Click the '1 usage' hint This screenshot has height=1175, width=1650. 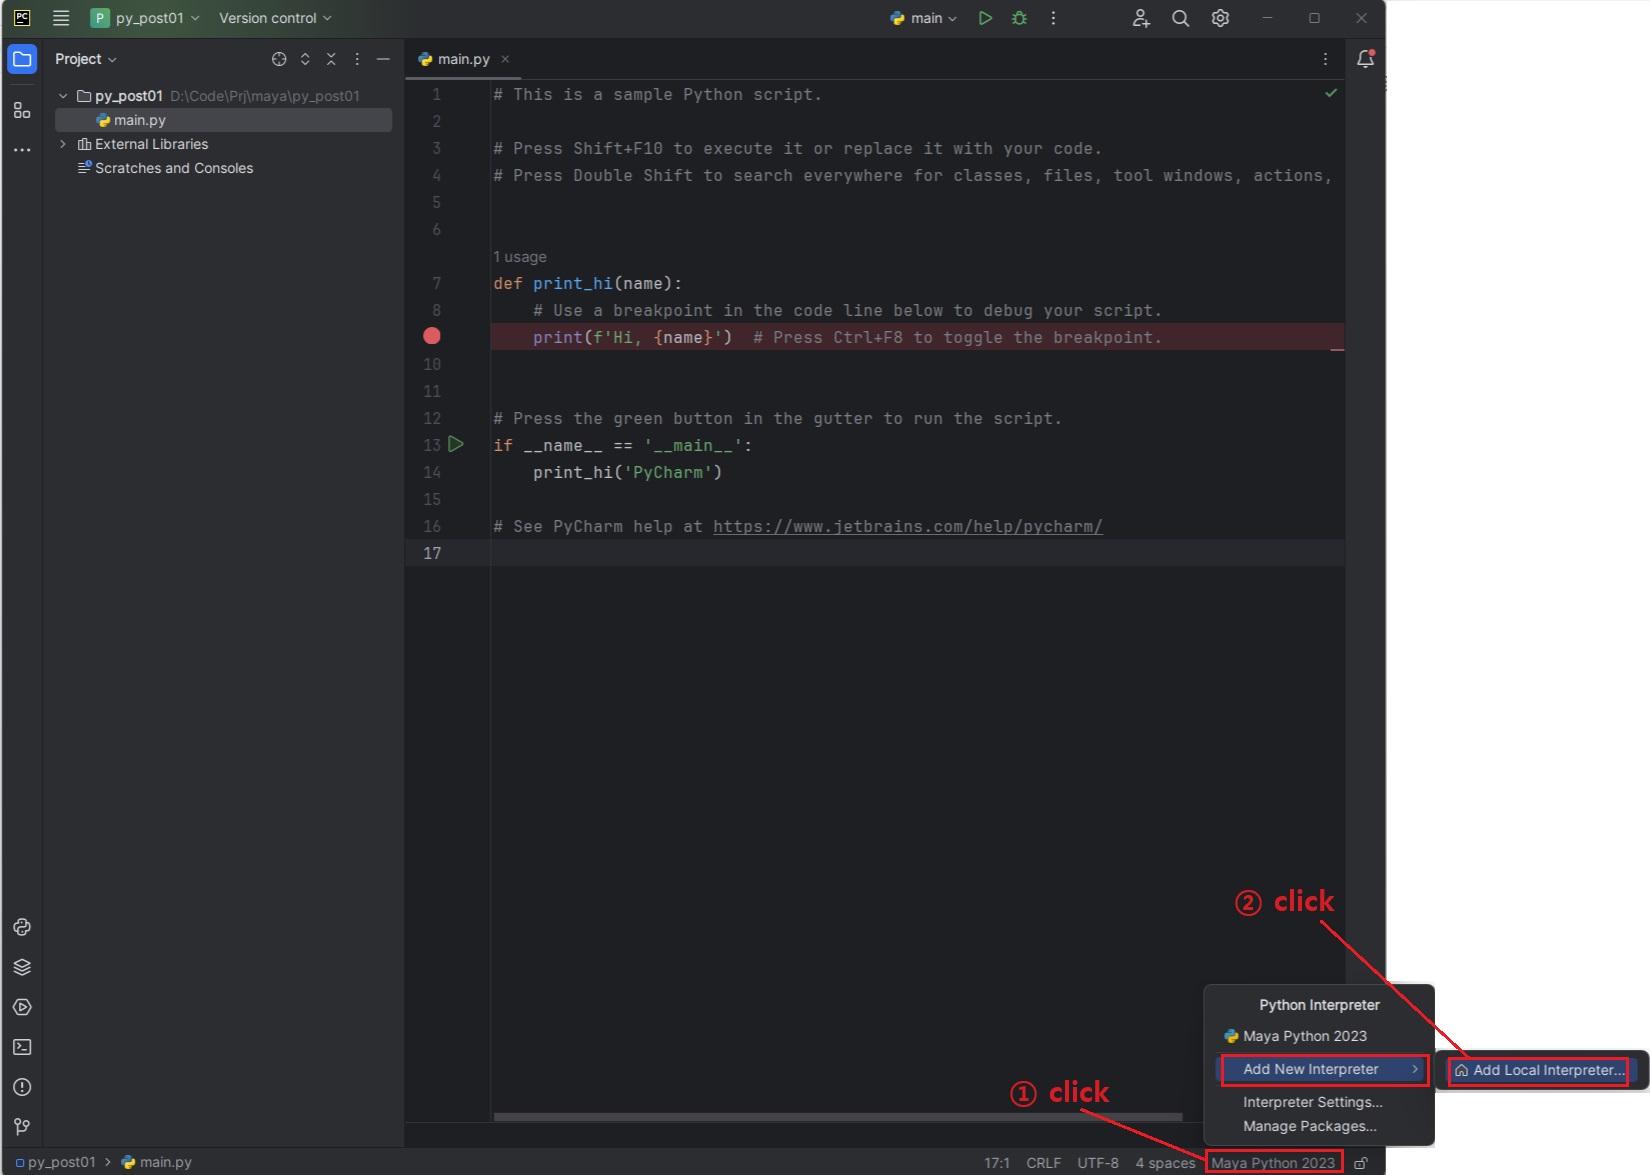(520, 257)
